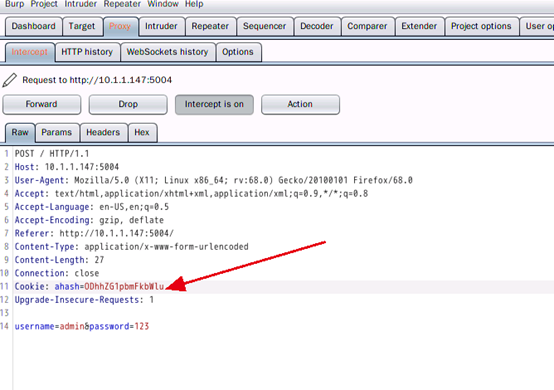Click the password=123 body parameter
The height and width of the screenshot is (390, 554).
pyautogui.click(x=119, y=326)
